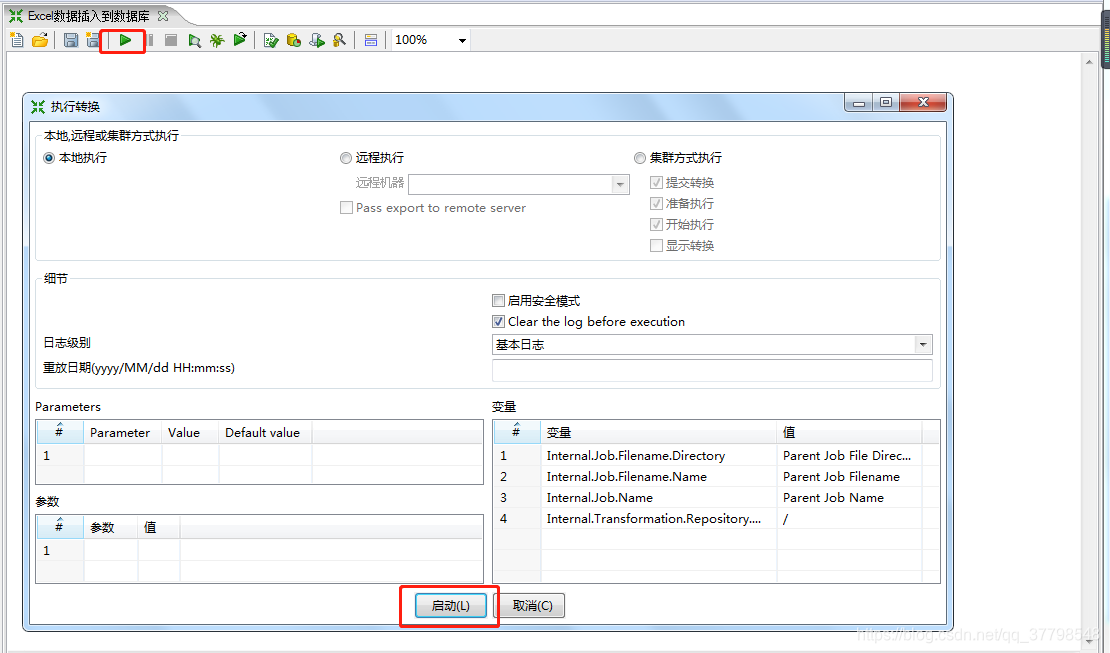Select the first Parameters table row
1110x653 pixels.
259,455
